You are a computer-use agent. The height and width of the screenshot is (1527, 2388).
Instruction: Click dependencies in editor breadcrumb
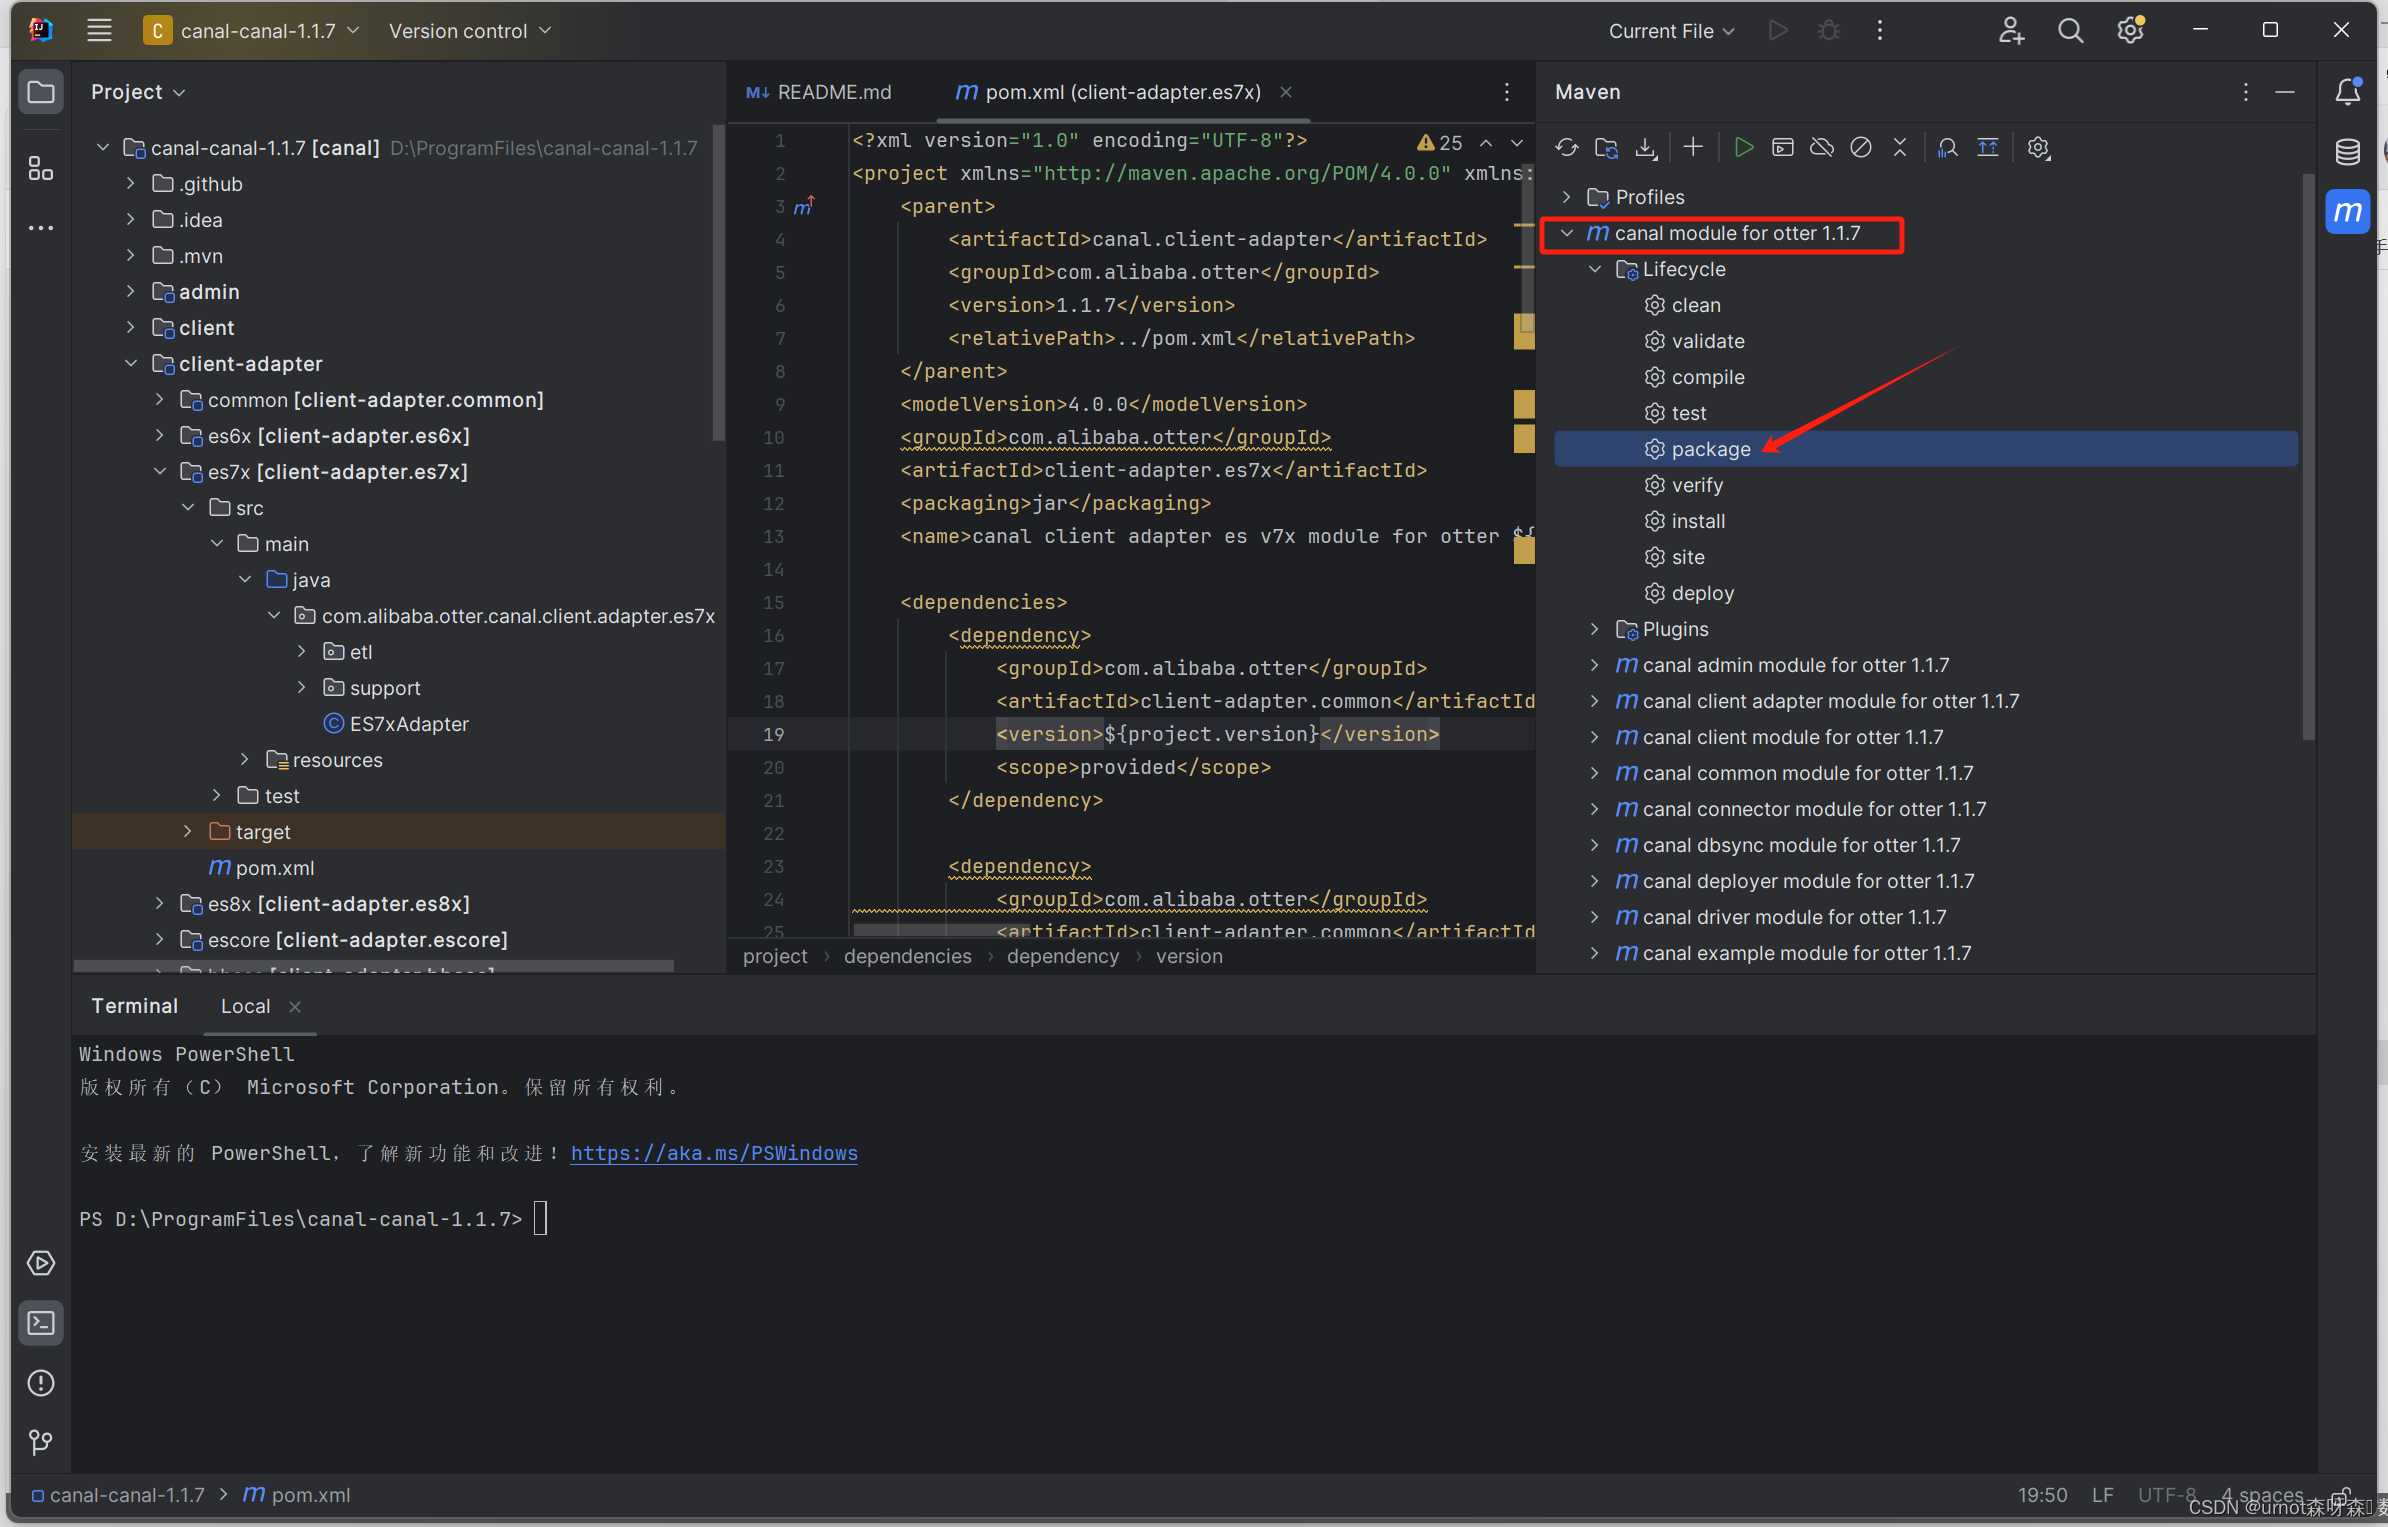coord(907,956)
